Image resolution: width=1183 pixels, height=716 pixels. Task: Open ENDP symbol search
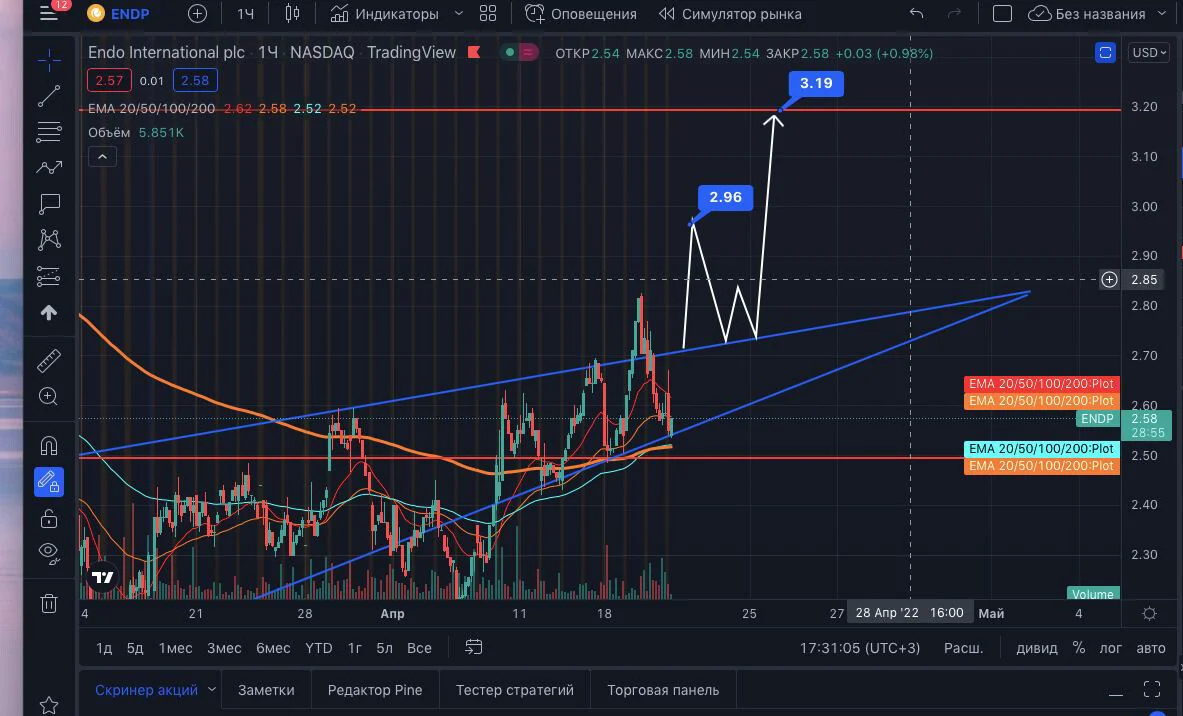coord(118,14)
